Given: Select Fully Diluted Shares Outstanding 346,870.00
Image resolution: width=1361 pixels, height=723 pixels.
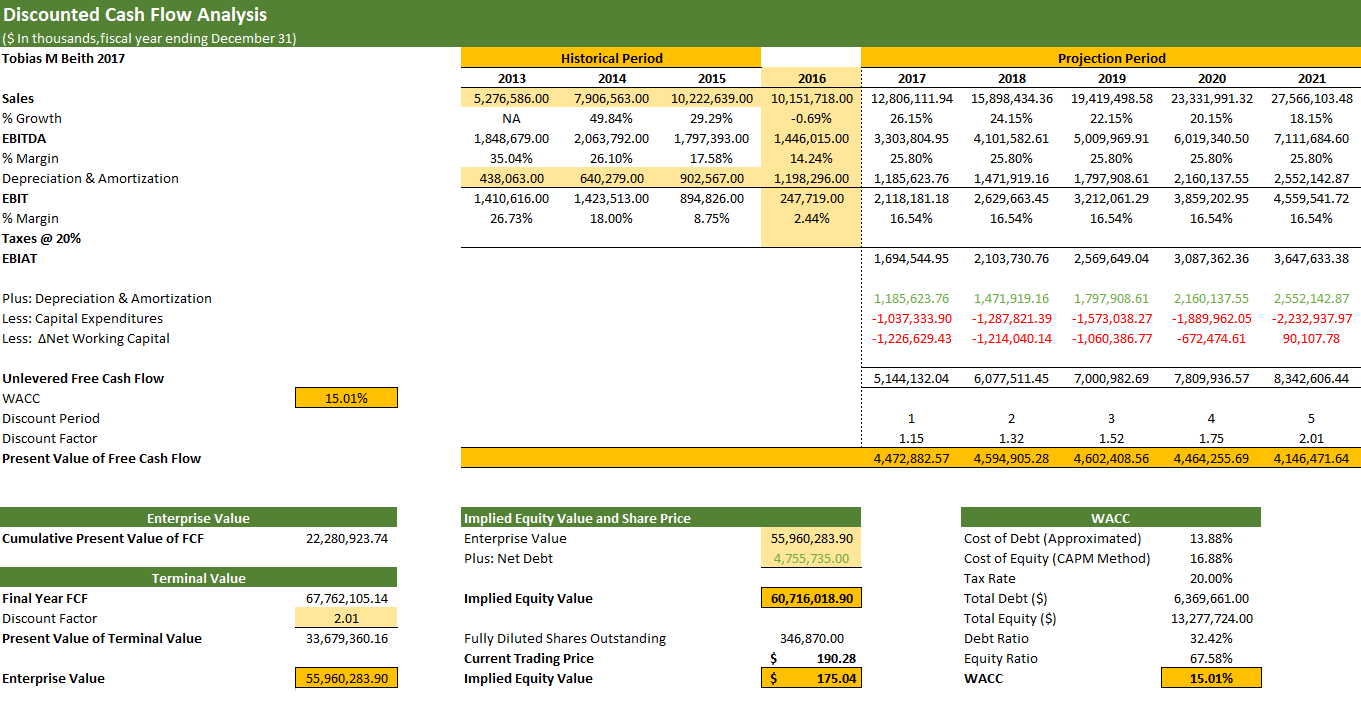Looking at the screenshot, I should [x=811, y=638].
